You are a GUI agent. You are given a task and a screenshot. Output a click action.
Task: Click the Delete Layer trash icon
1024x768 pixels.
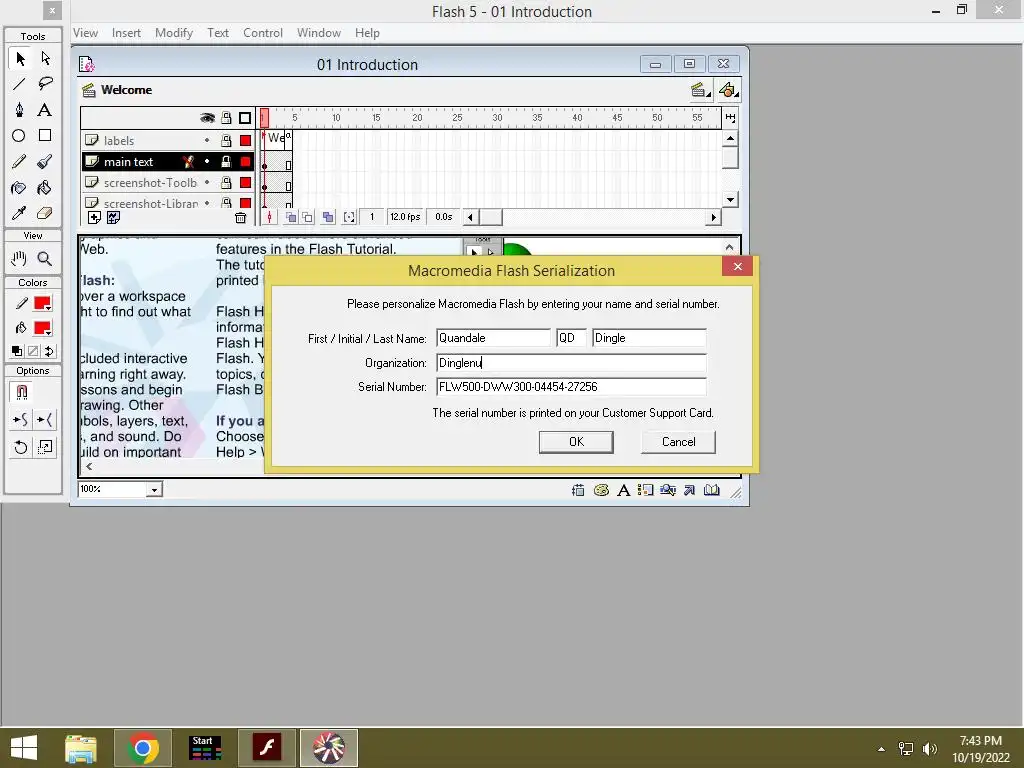[x=240, y=217]
